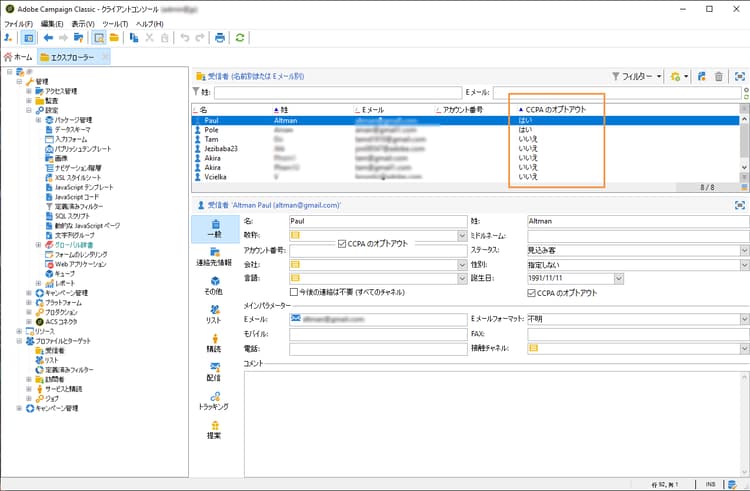Image resolution: width=750 pixels, height=491 pixels.
Task: Click the print icon in toolbar
Action: pyautogui.click(x=220, y=38)
